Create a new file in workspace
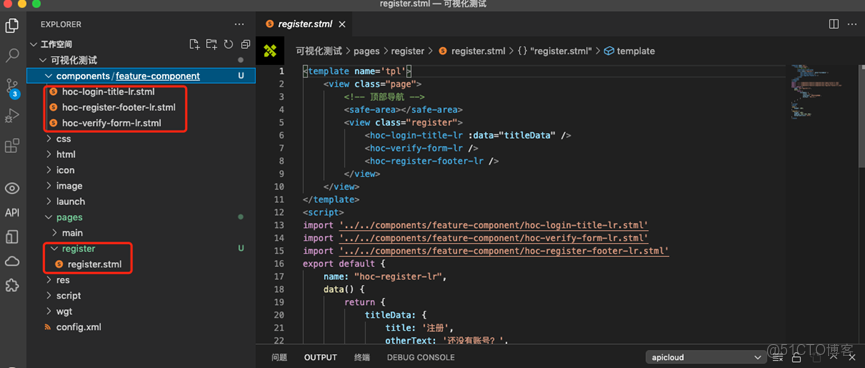 pos(194,44)
